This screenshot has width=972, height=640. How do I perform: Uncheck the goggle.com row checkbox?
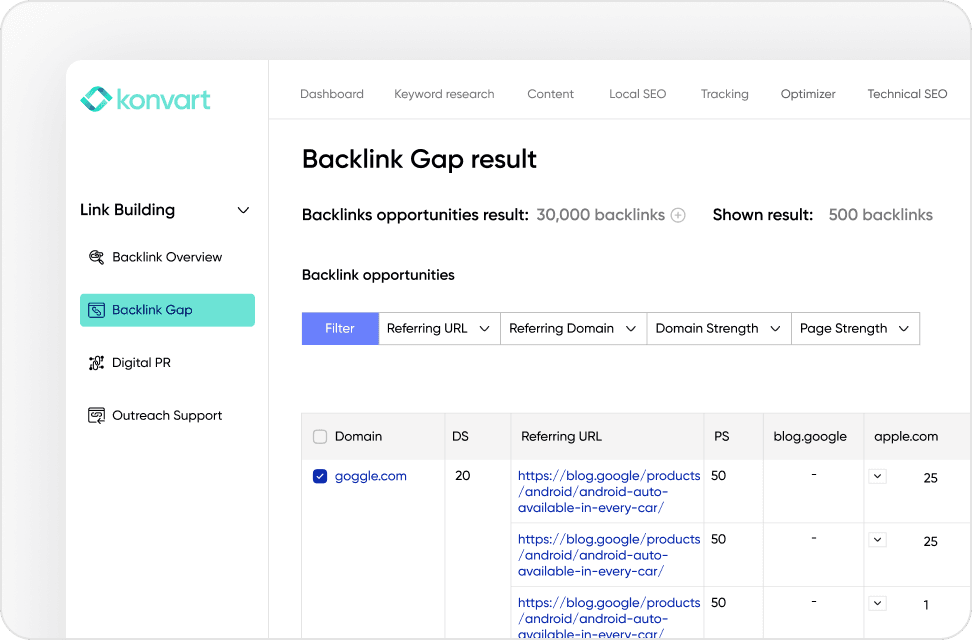(320, 476)
